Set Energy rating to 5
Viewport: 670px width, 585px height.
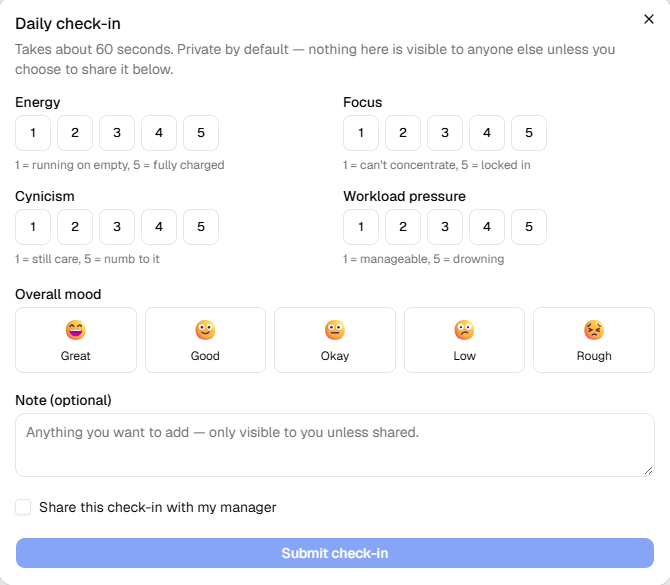[201, 133]
